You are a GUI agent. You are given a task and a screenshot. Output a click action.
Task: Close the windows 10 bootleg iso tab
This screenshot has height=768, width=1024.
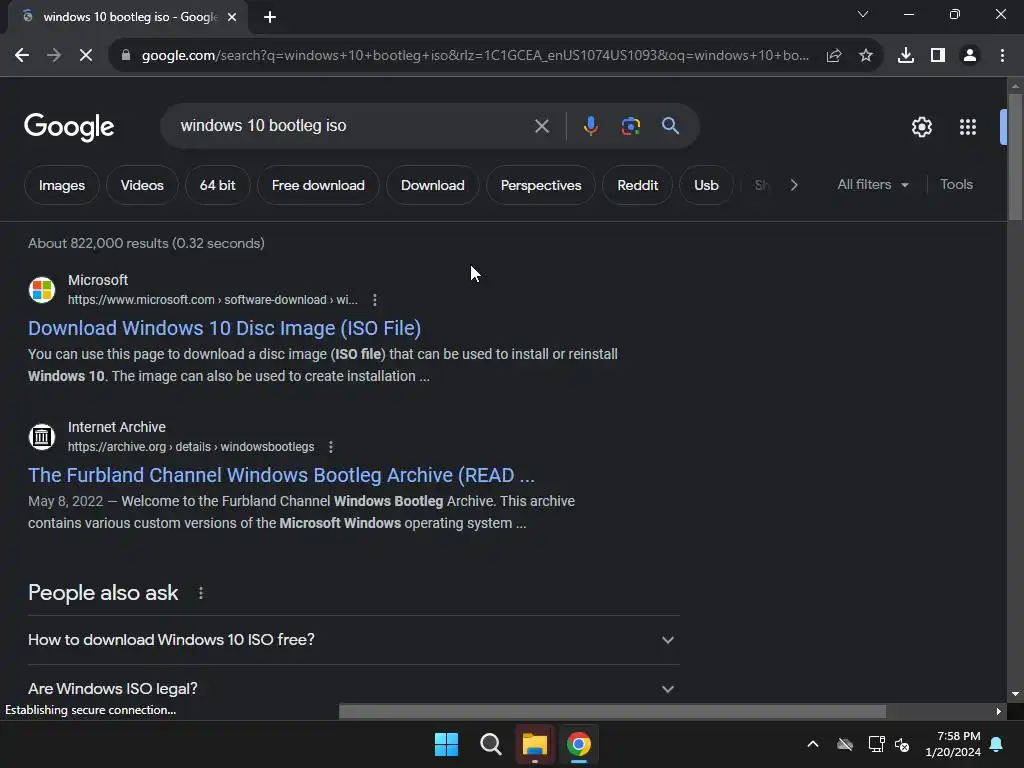point(232,18)
